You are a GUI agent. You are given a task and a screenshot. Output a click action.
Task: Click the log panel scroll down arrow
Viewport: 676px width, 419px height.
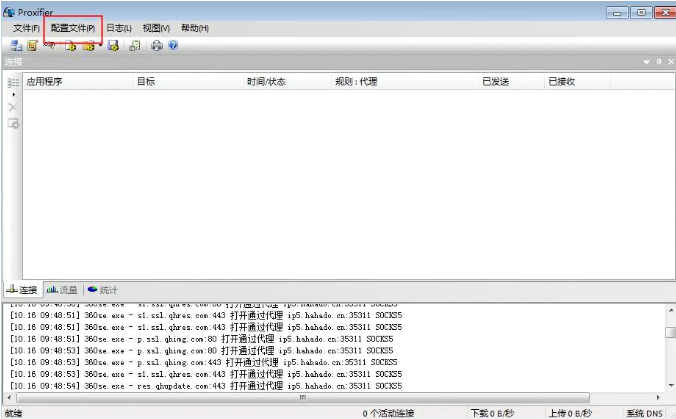click(670, 385)
